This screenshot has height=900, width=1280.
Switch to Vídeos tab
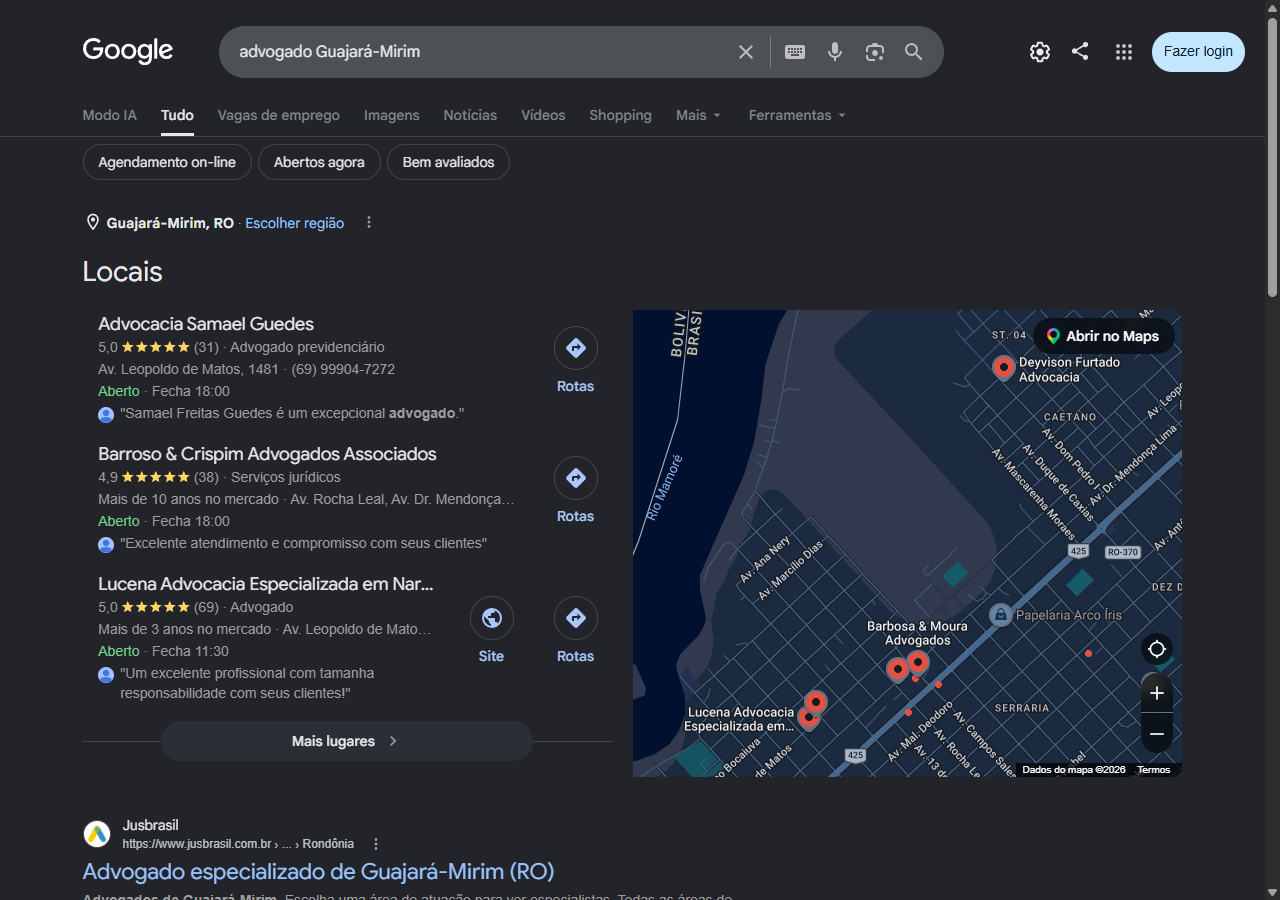(x=543, y=115)
